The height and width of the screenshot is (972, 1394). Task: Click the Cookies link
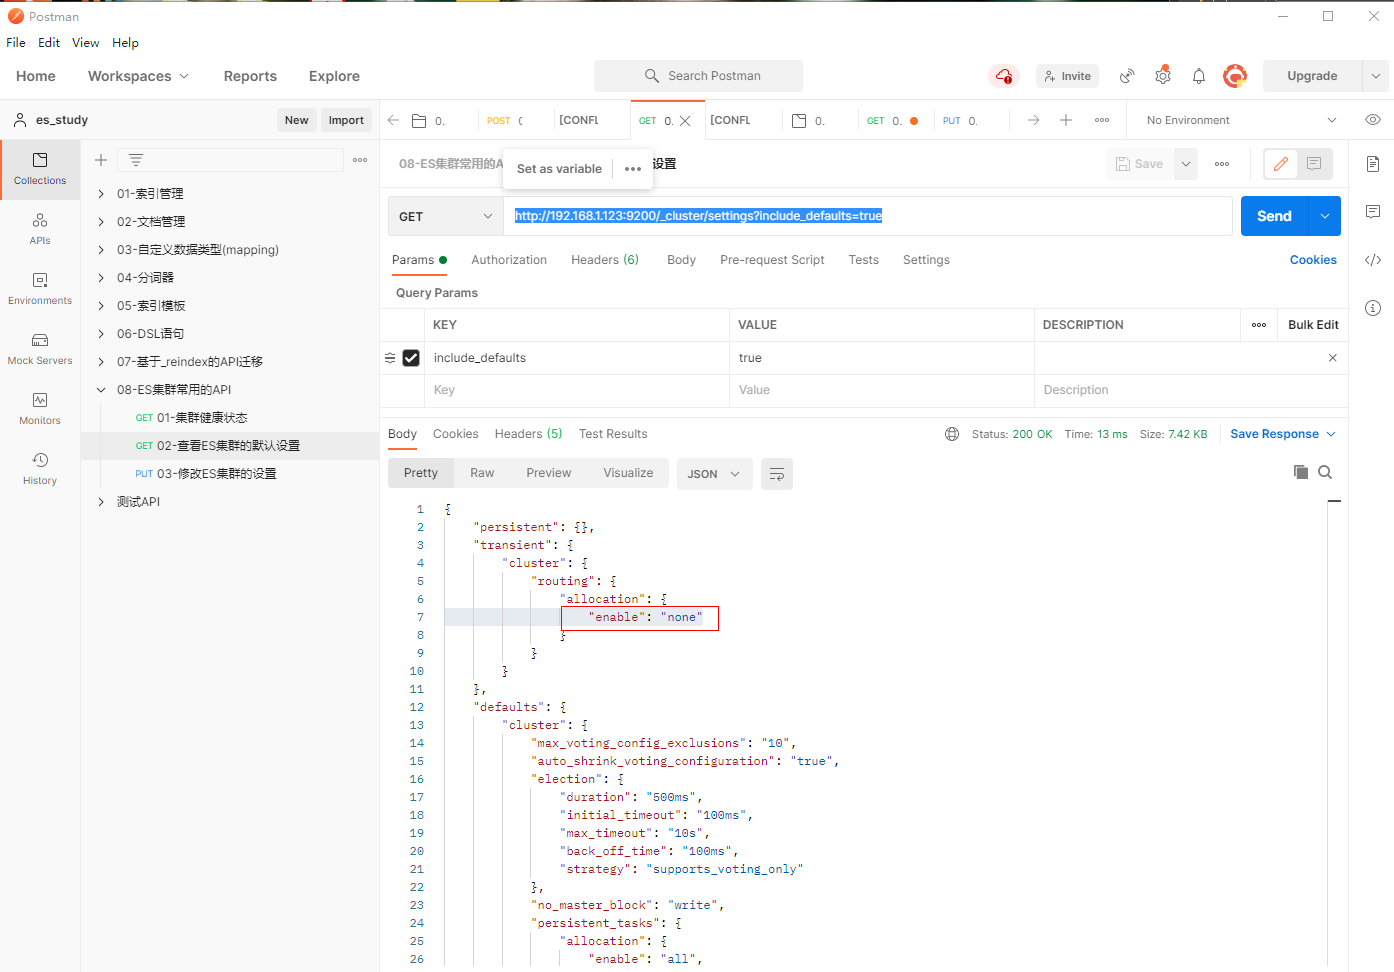tap(1312, 260)
